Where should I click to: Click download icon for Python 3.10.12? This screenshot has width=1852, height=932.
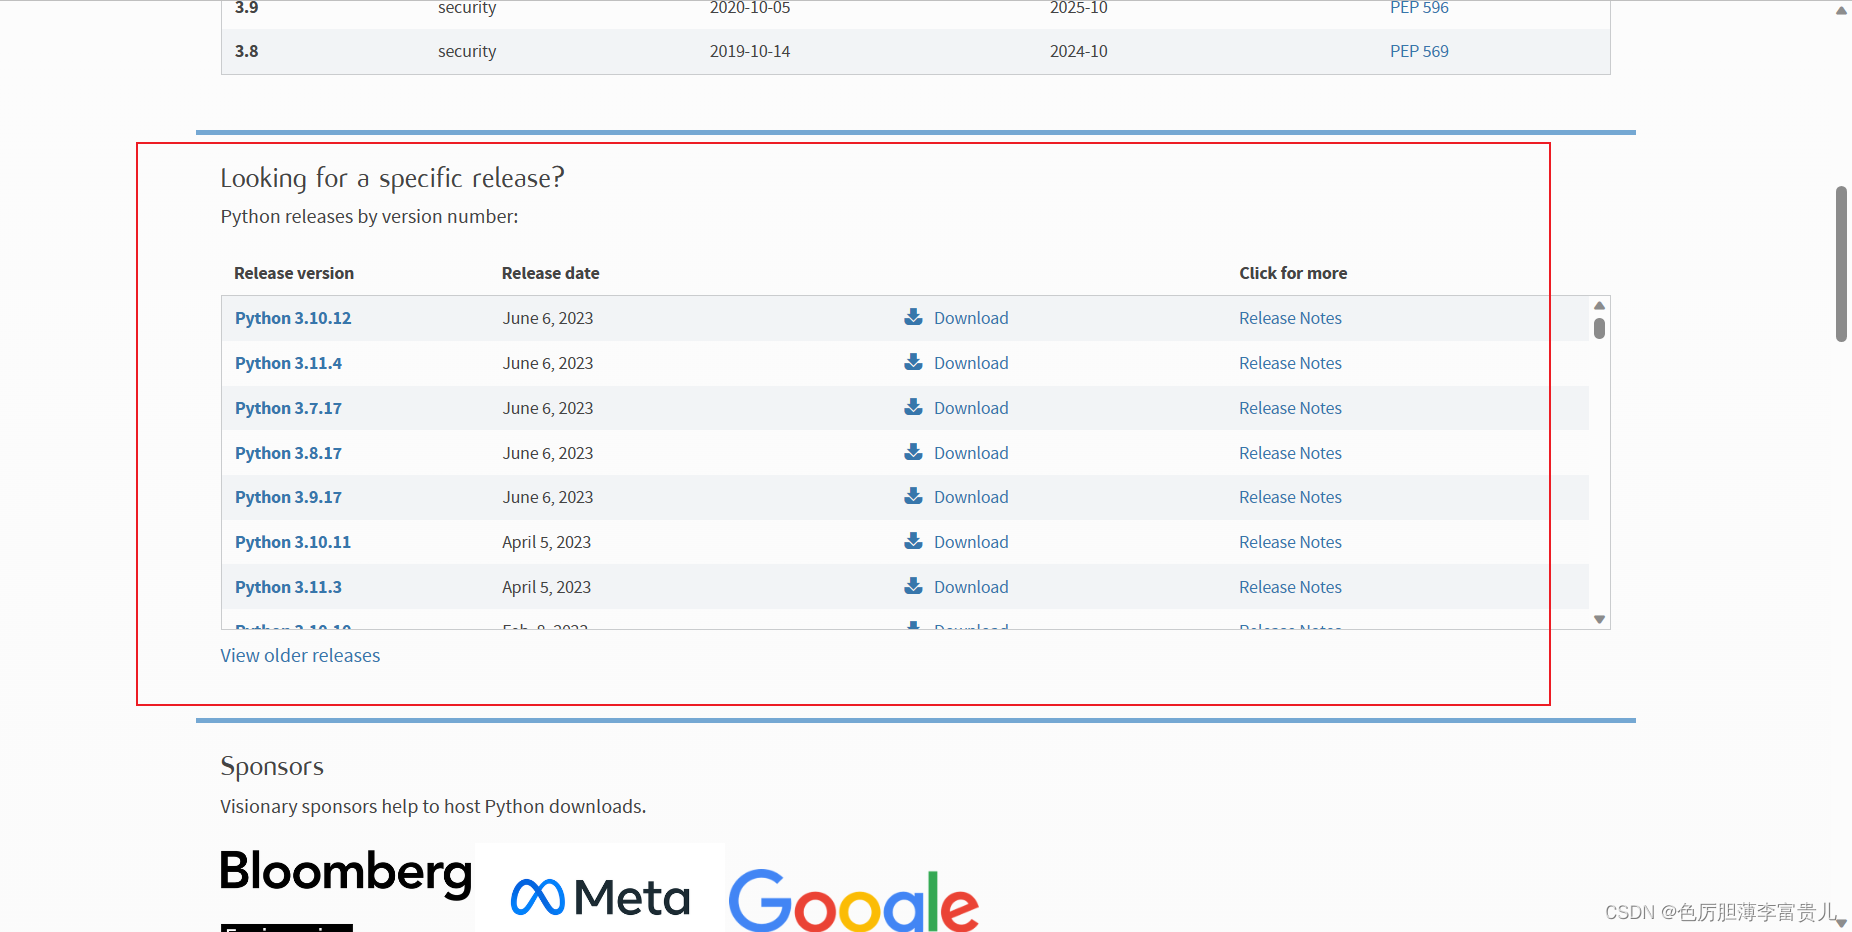click(x=913, y=317)
